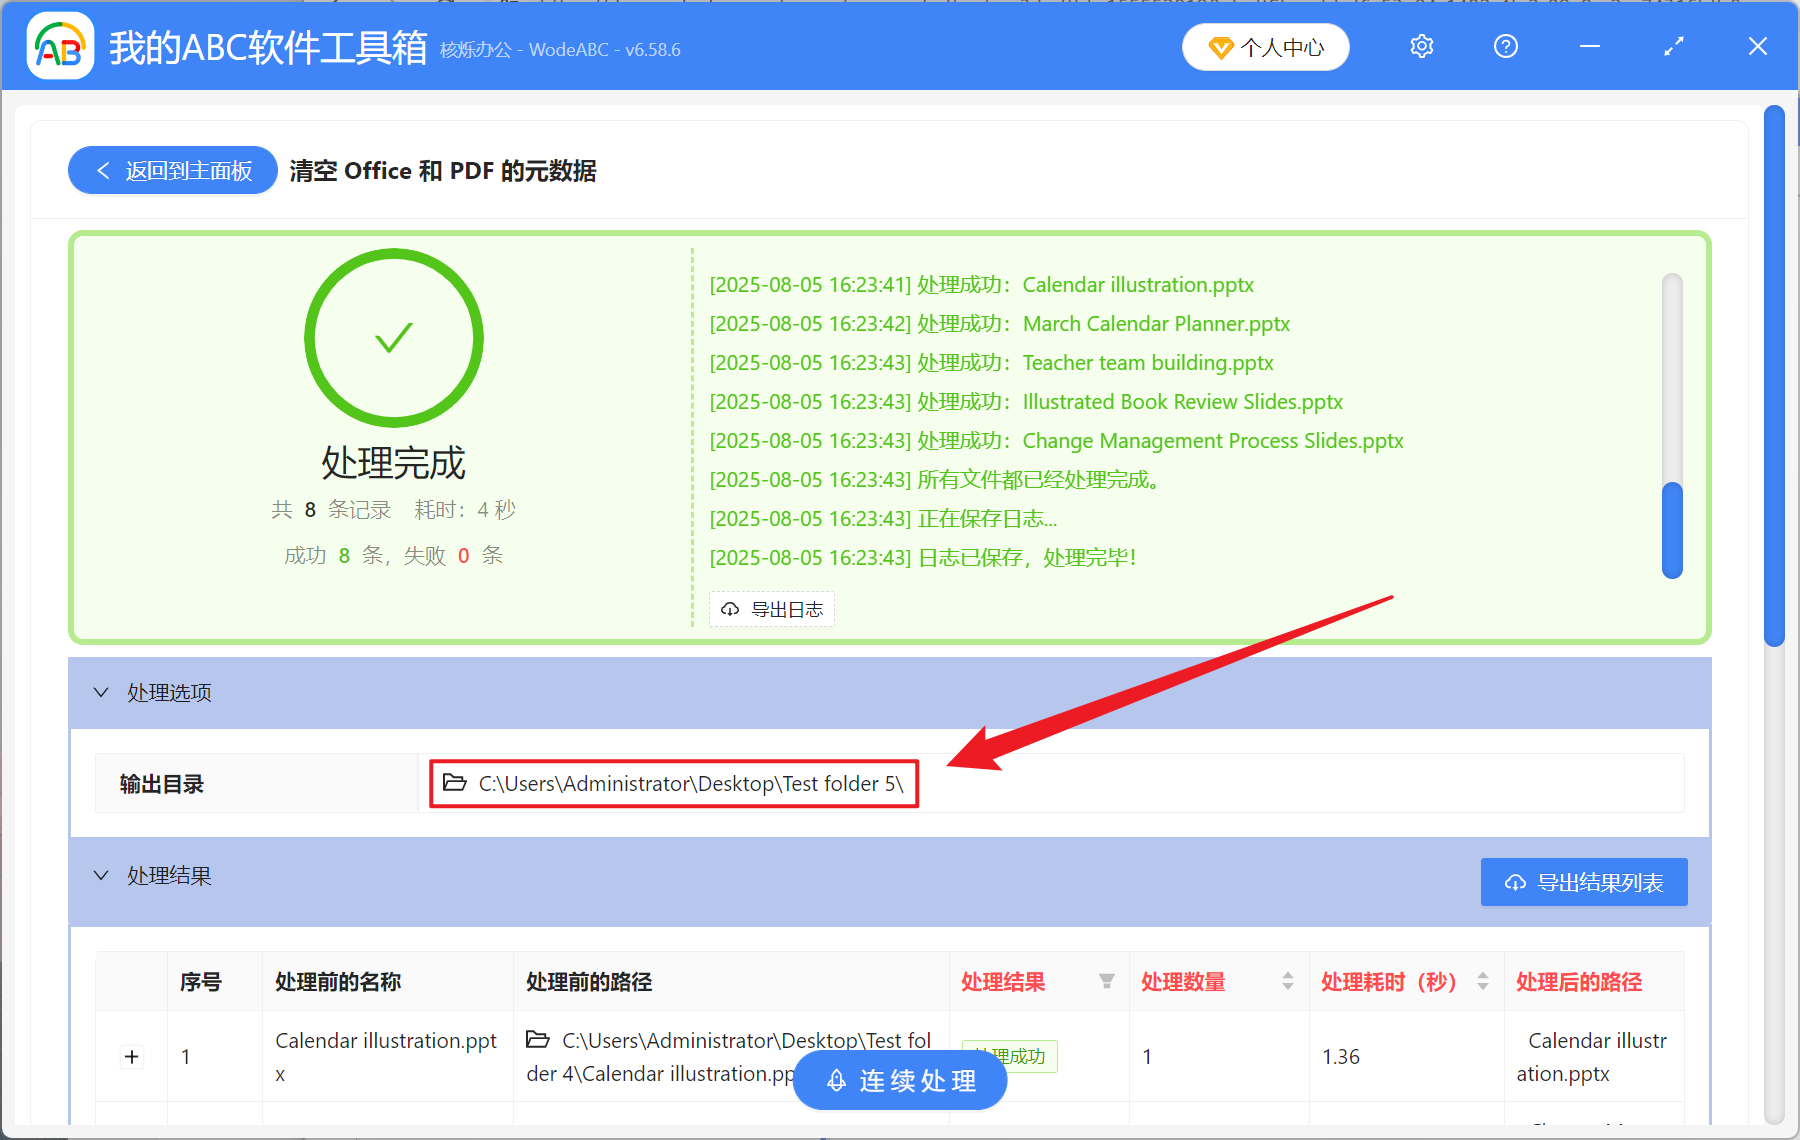This screenshot has height=1140, width=1800.
Task: Expand row 1 with the plus button
Action: pos(131,1056)
